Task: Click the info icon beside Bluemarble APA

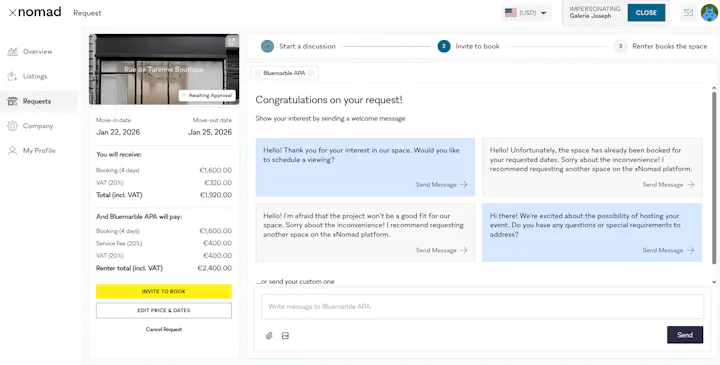Action: (x=311, y=73)
